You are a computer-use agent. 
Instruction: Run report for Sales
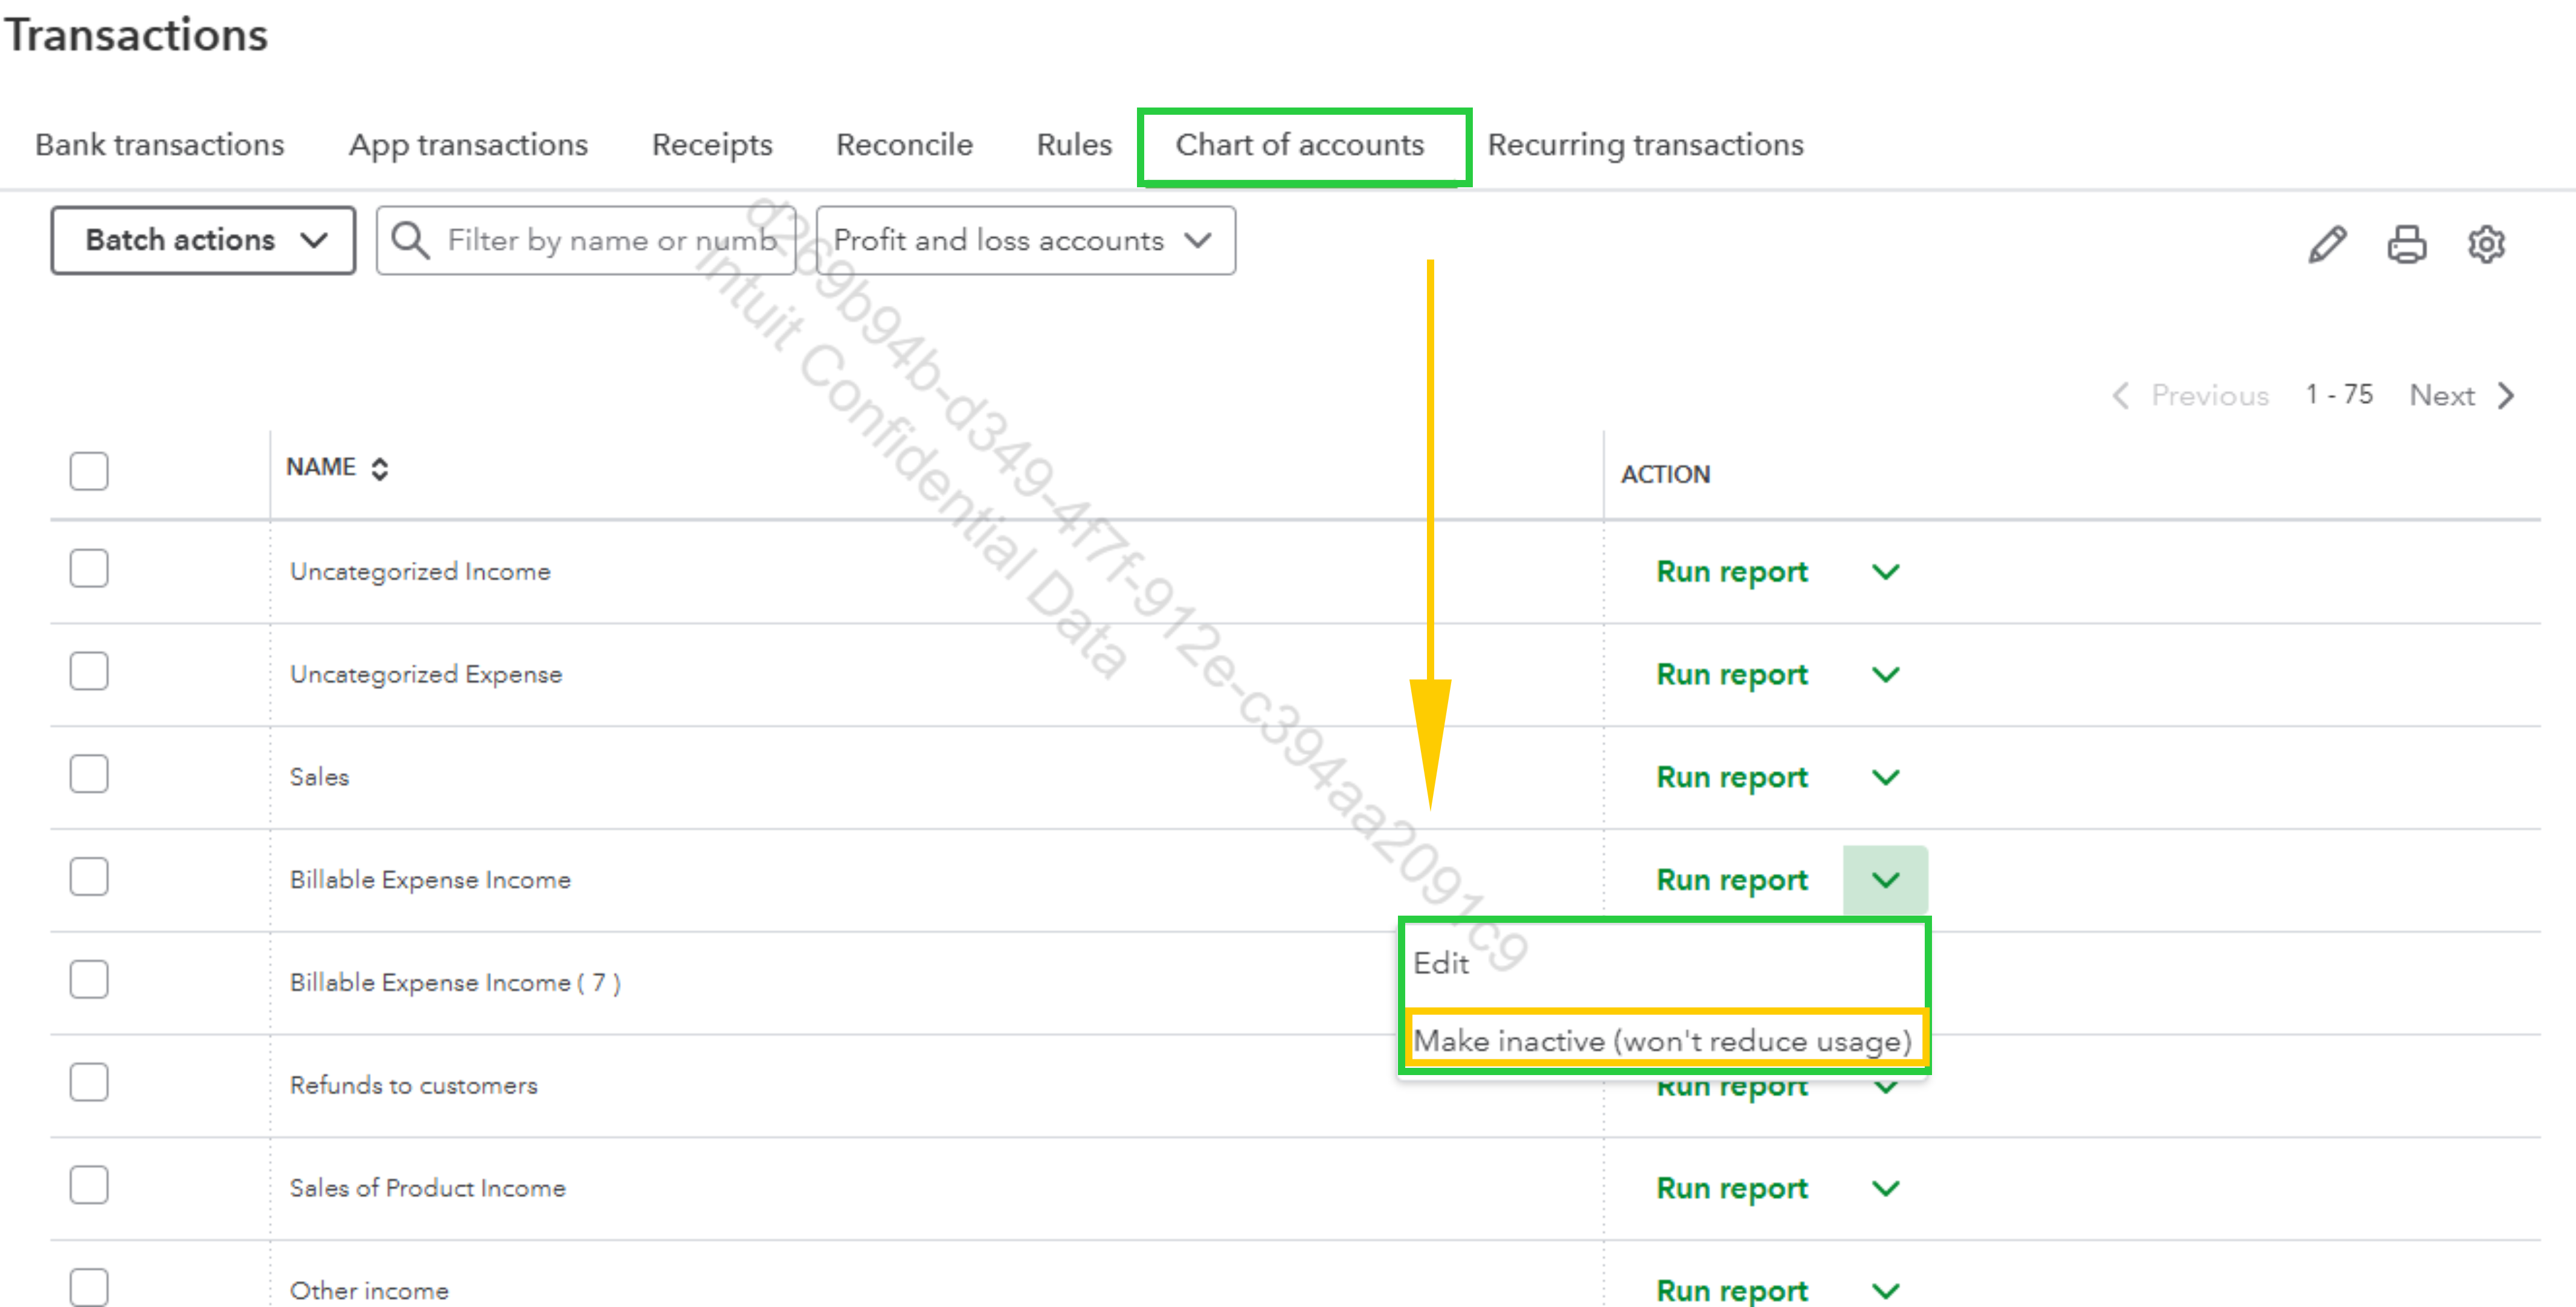[1732, 778]
